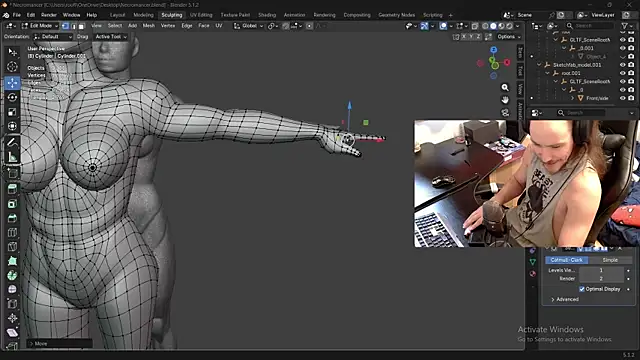The image size is (640, 360).
Task: Select the Simple subdivision button
Action: [610, 260]
